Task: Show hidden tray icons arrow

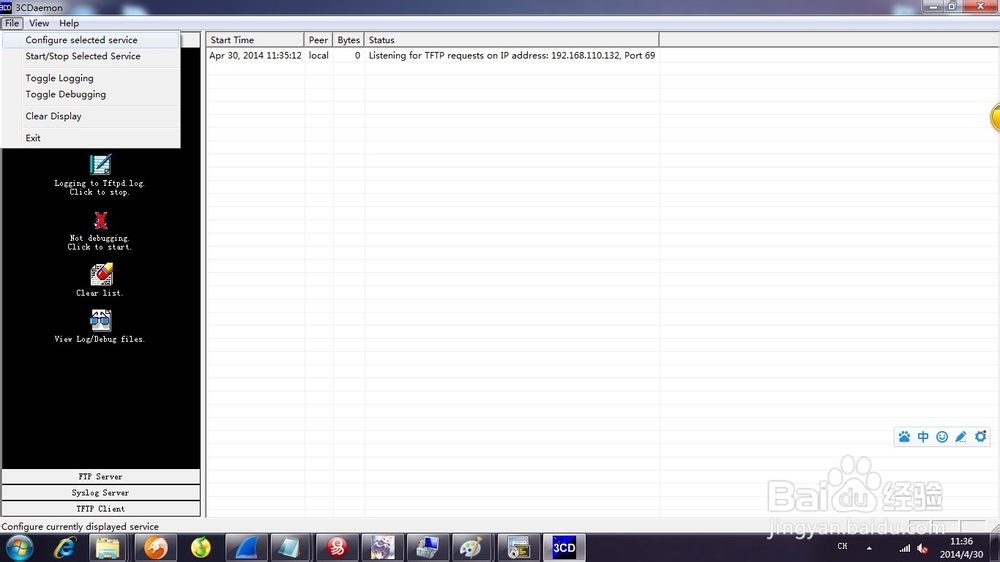Action: pos(869,548)
